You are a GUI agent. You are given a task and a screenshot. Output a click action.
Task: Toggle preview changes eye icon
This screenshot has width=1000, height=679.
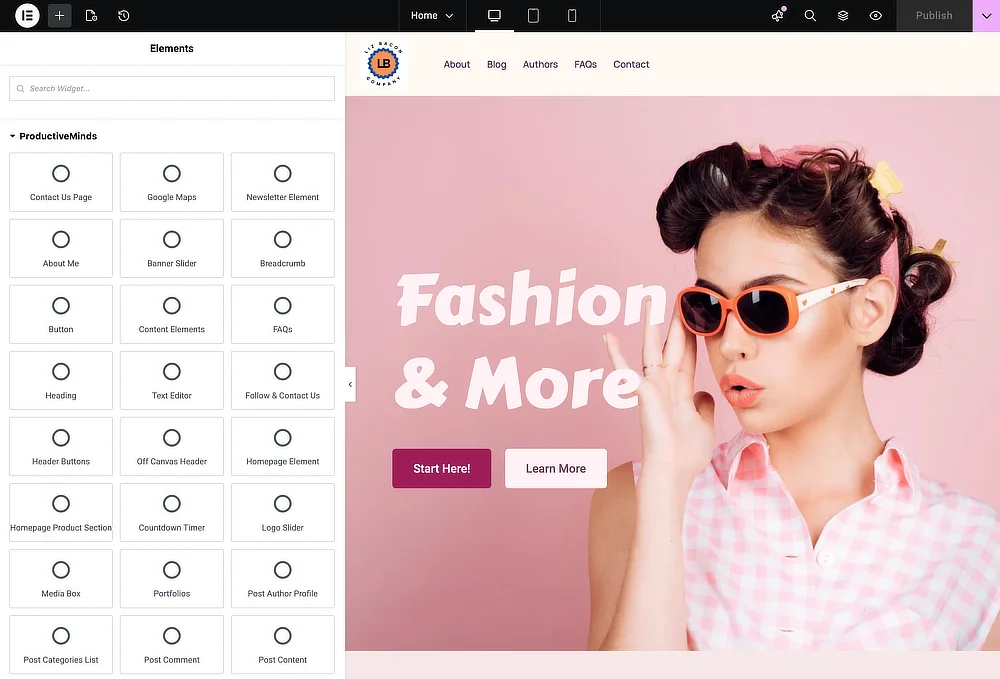pos(876,16)
